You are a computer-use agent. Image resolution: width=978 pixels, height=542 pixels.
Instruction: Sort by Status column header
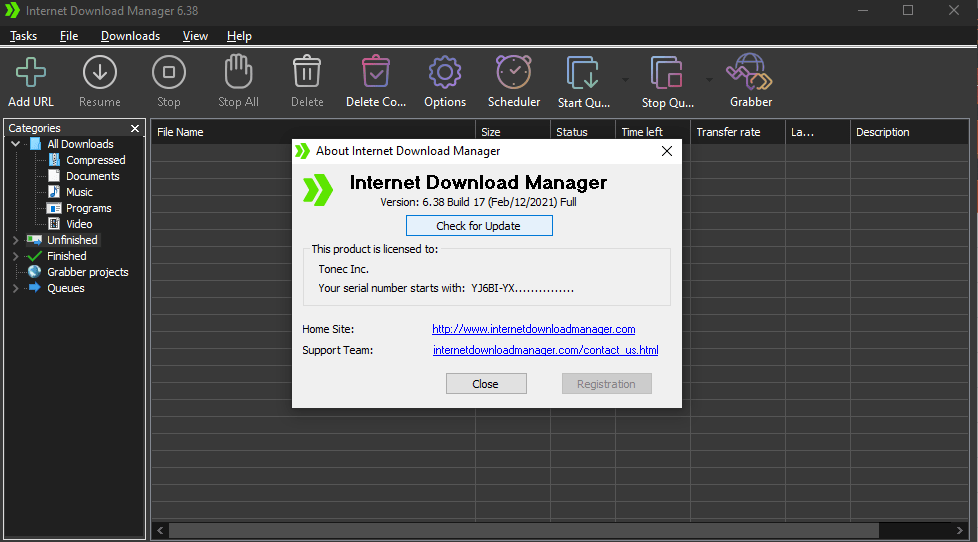[x=583, y=132]
